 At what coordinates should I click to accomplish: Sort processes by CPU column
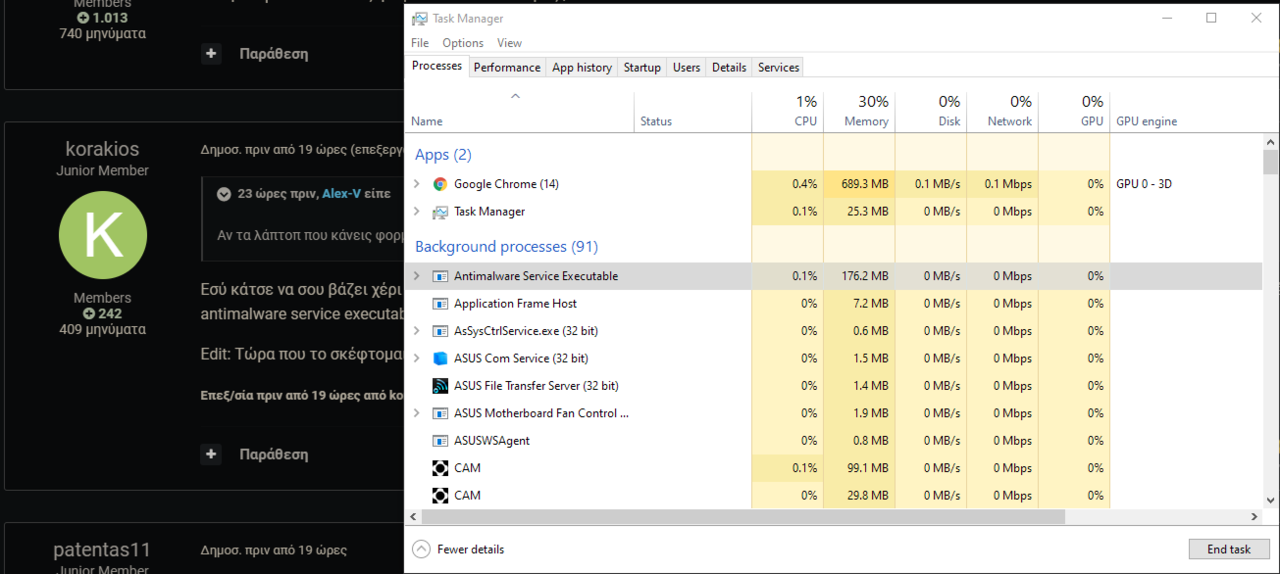click(787, 112)
